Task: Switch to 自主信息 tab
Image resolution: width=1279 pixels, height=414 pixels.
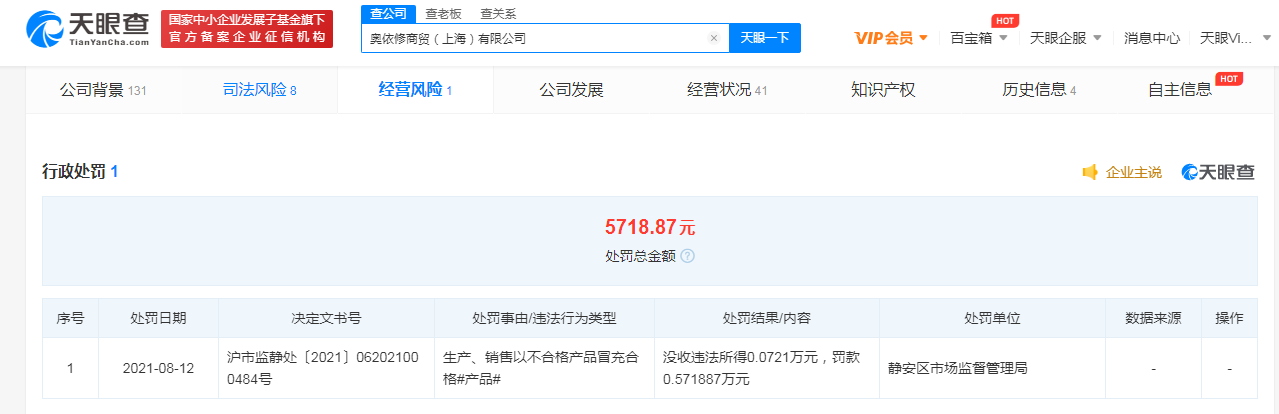Action: [x=1180, y=90]
